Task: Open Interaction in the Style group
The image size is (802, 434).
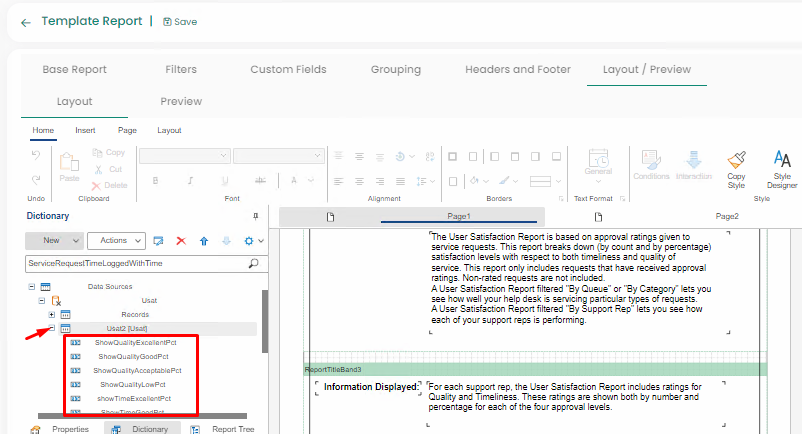Action: point(694,165)
